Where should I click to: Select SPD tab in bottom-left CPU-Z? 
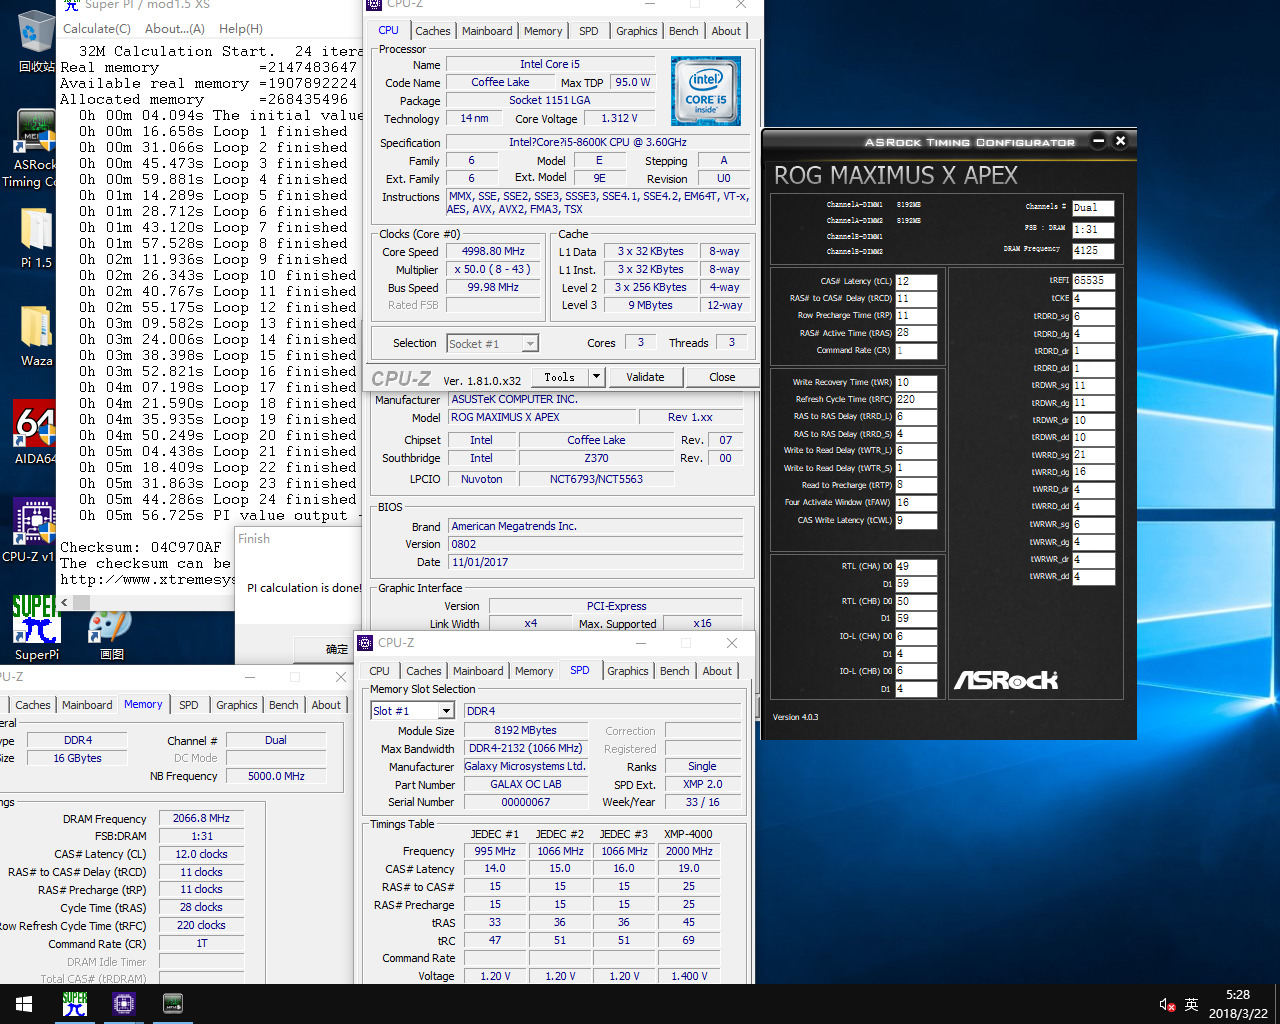point(189,705)
